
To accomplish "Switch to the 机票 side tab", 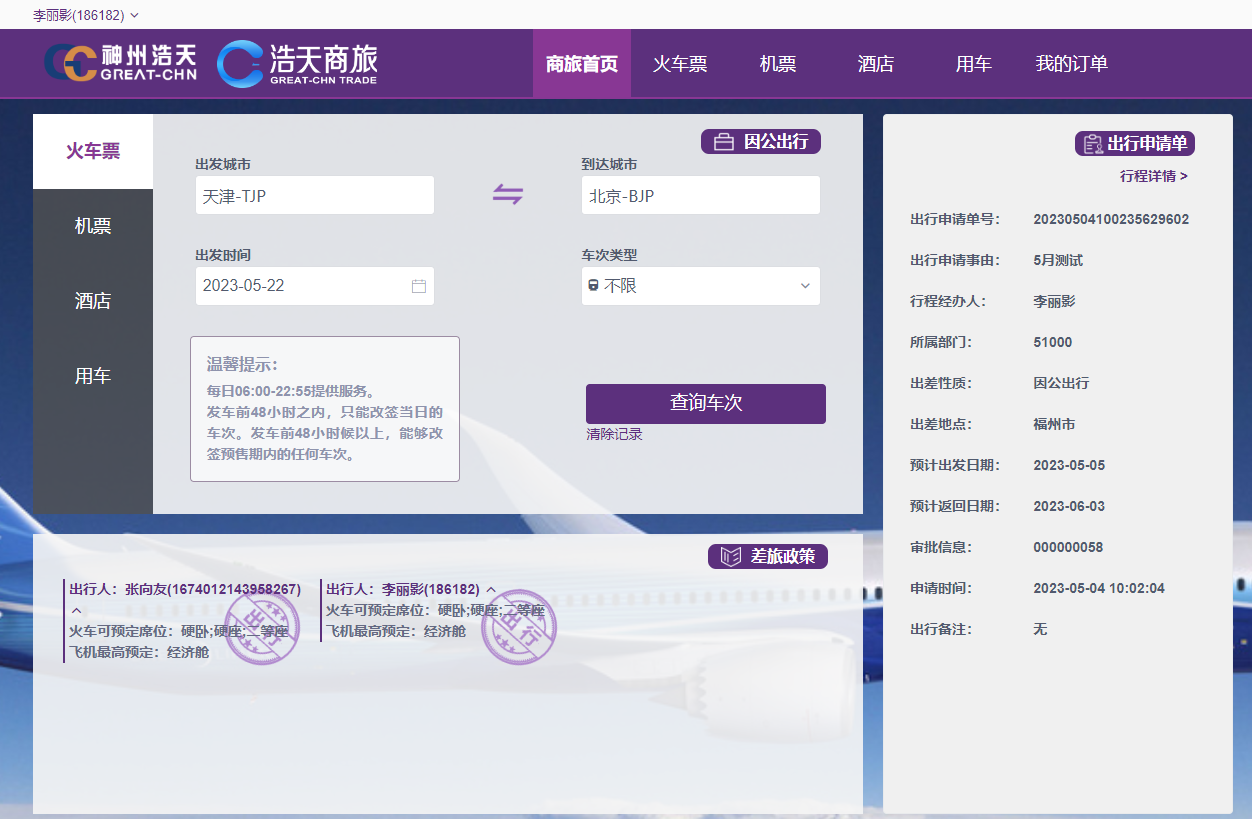I will [93, 226].
